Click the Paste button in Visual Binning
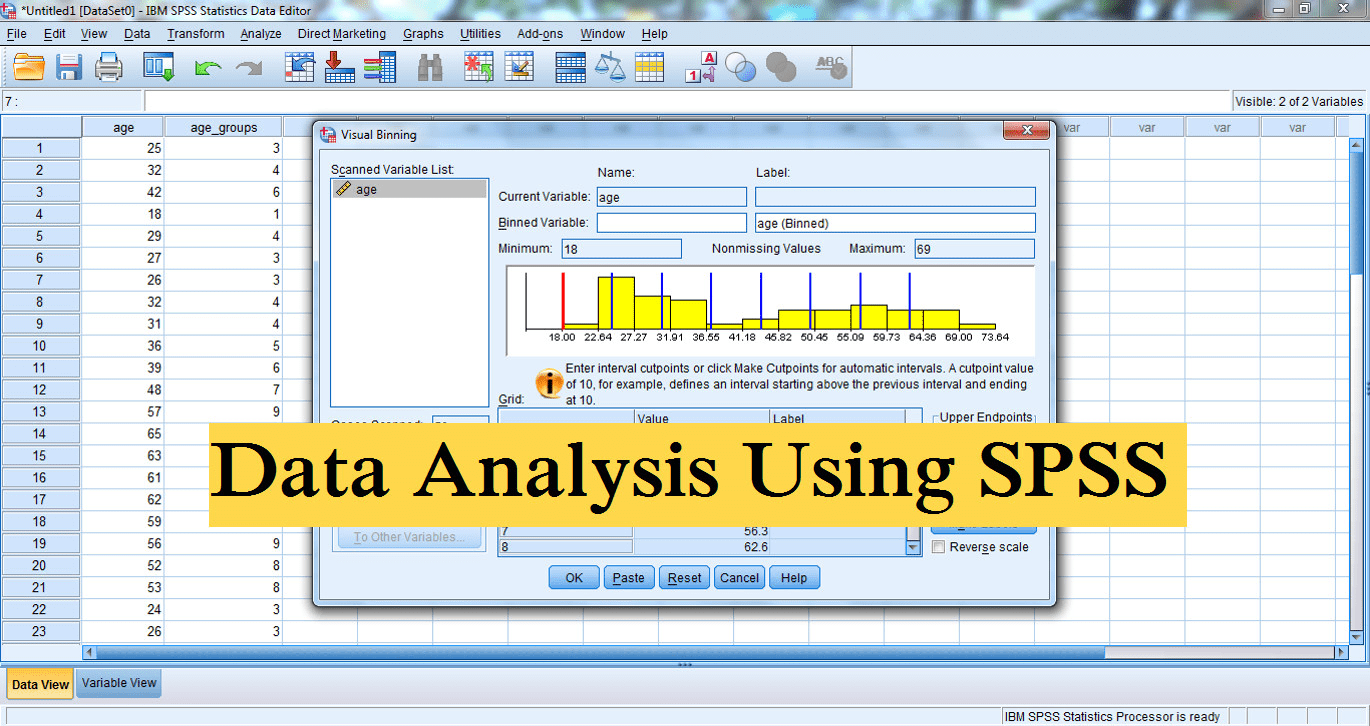The height and width of the screenshot is (726, 1370). [628, 578]
